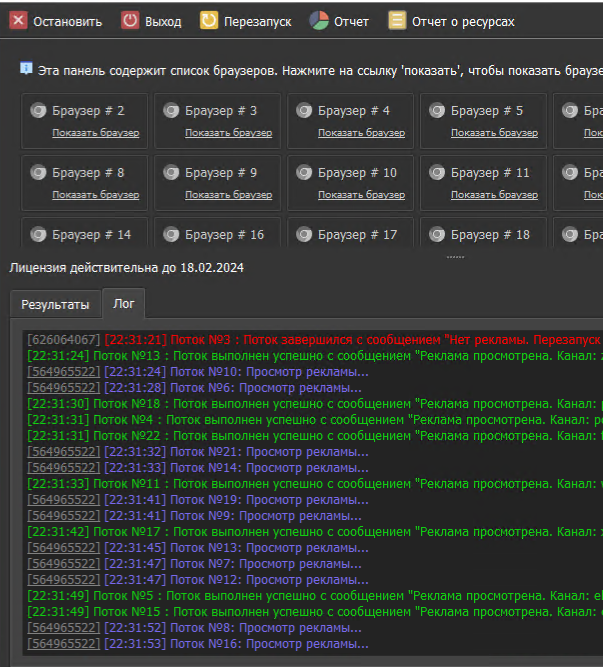Open the Отчет о ресурсах icon
Image resolution: width=603 pixels, height=667 pixels.
click(x=397, y=21)
